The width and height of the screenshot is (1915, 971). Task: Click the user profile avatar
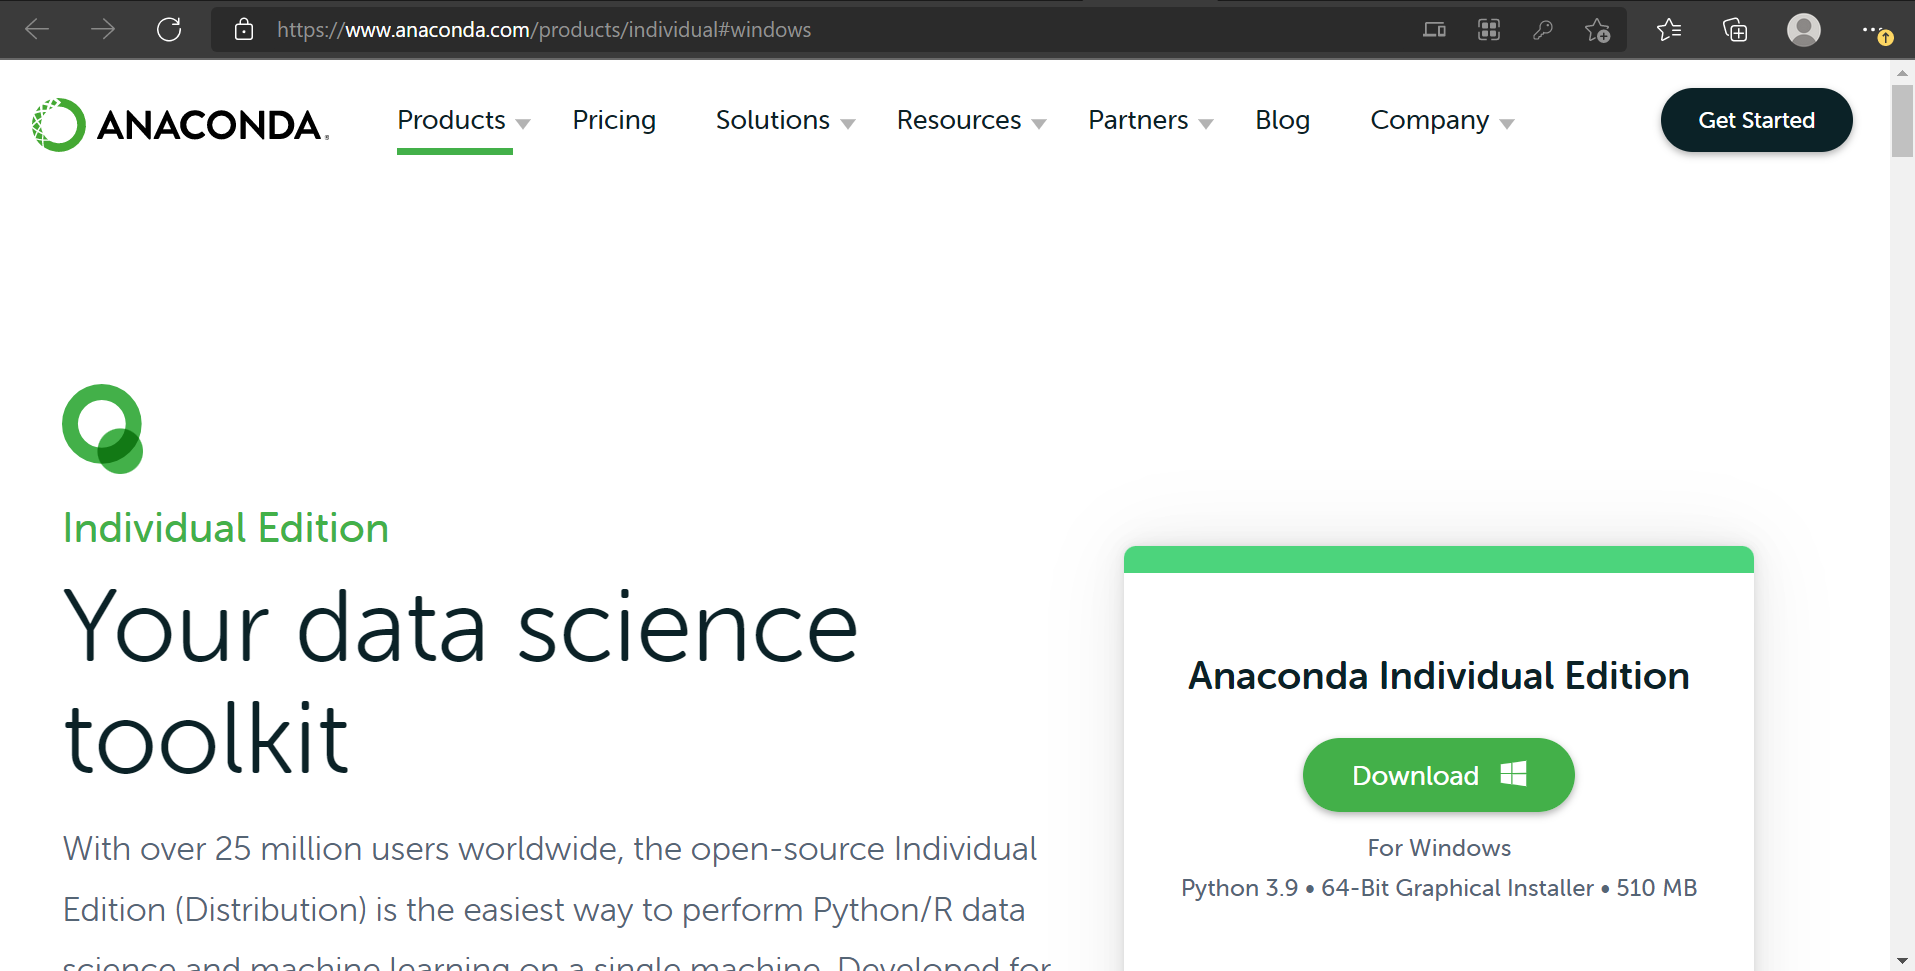1804,30
